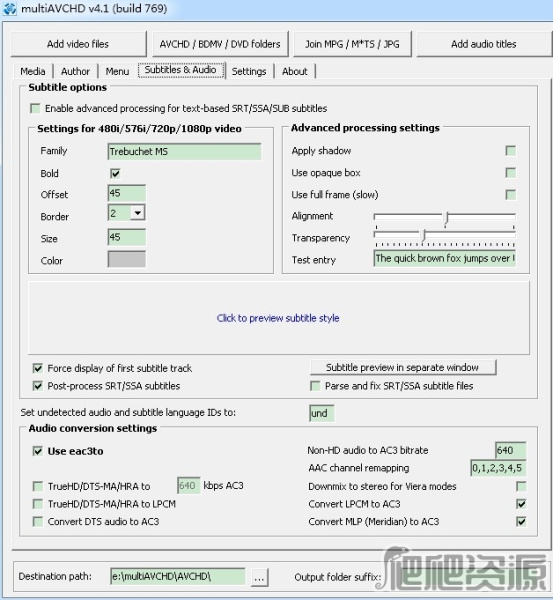Click Add video files button
553x600 pixels.
point(78,44)
